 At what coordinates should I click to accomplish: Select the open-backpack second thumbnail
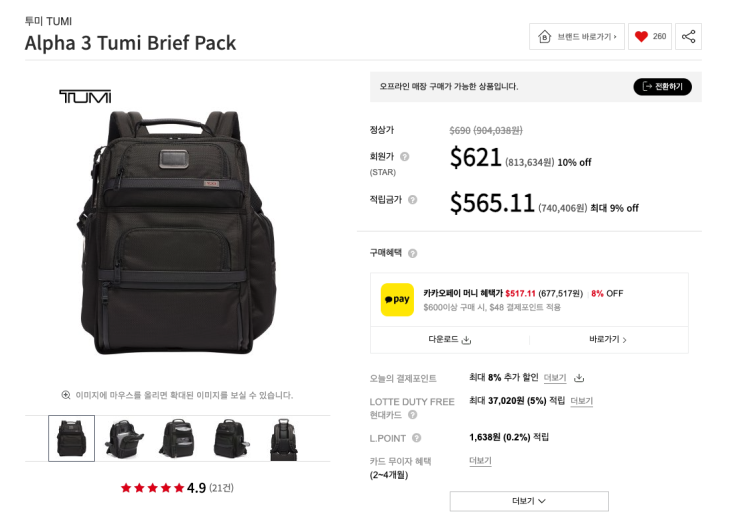click(x=124, y=438)
